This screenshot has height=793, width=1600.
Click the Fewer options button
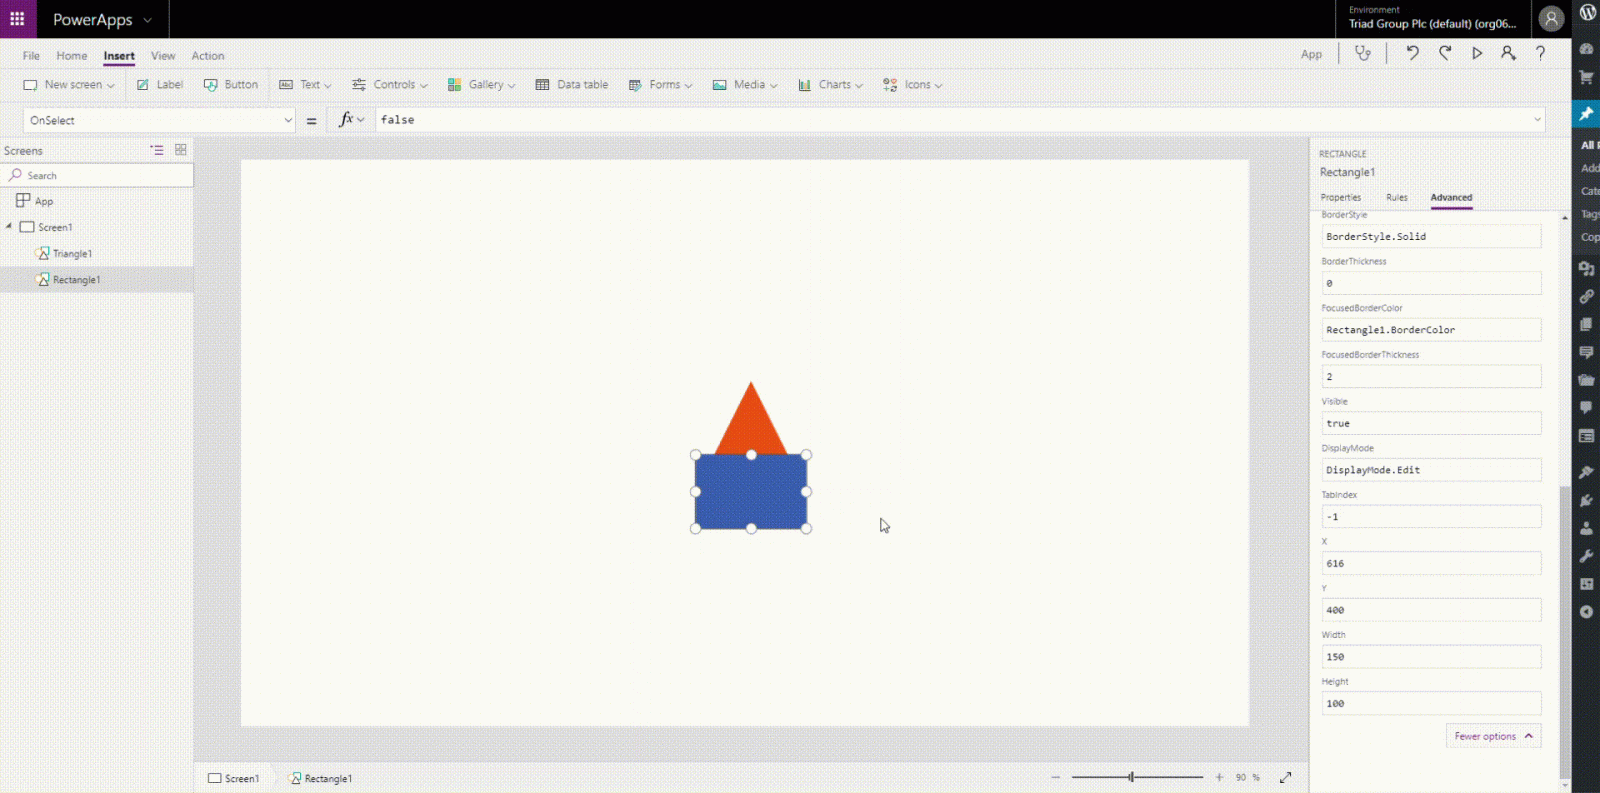click(1493, 736)
